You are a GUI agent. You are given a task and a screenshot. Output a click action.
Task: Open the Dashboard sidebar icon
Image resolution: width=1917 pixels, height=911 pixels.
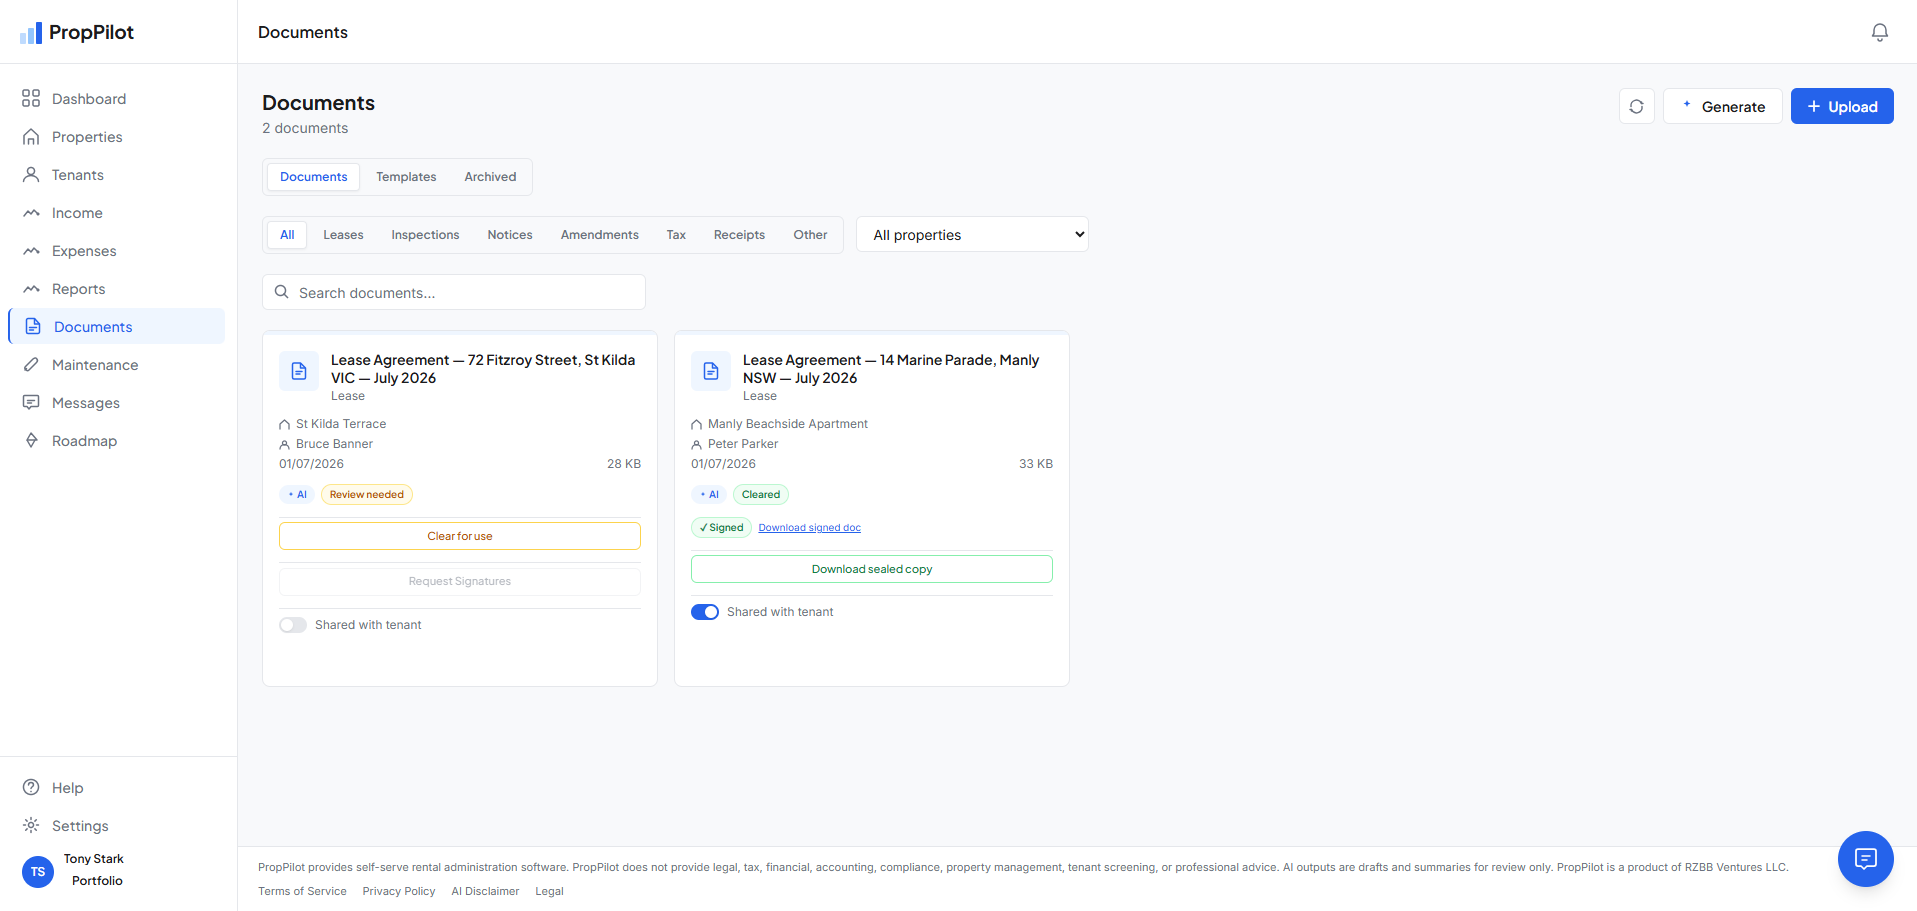click(31, 98)
